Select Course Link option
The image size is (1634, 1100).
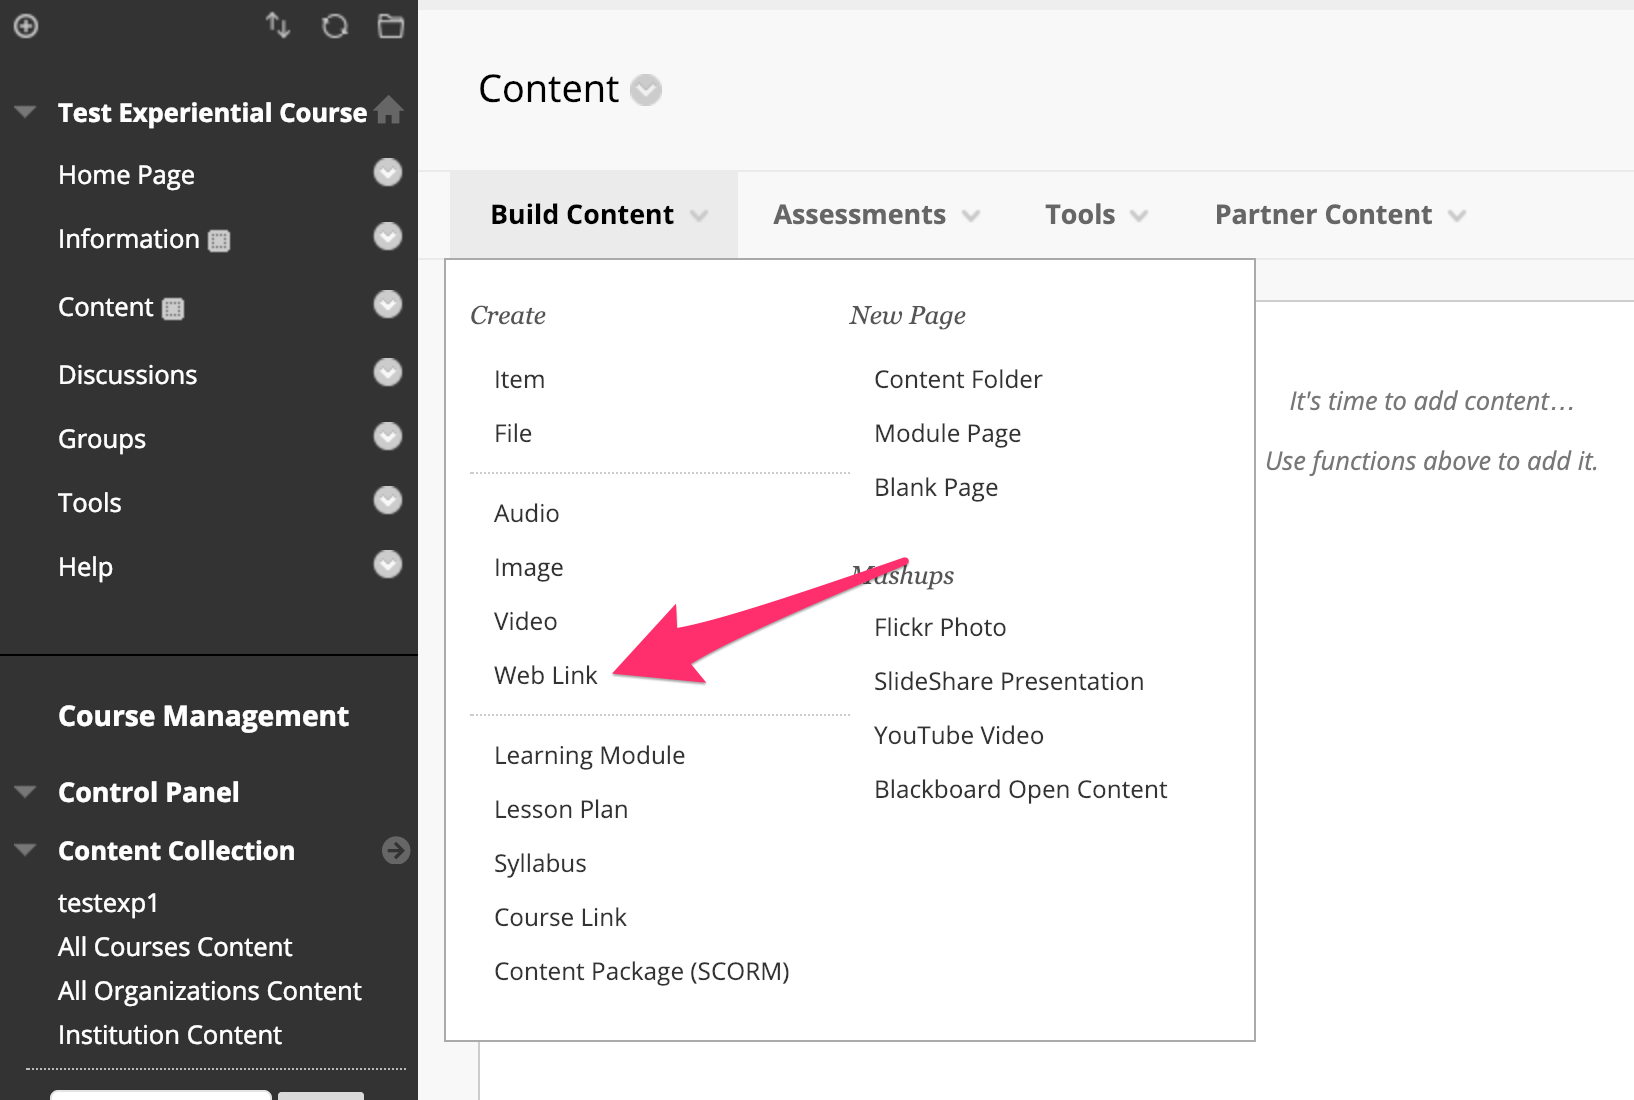coord(560,918)
